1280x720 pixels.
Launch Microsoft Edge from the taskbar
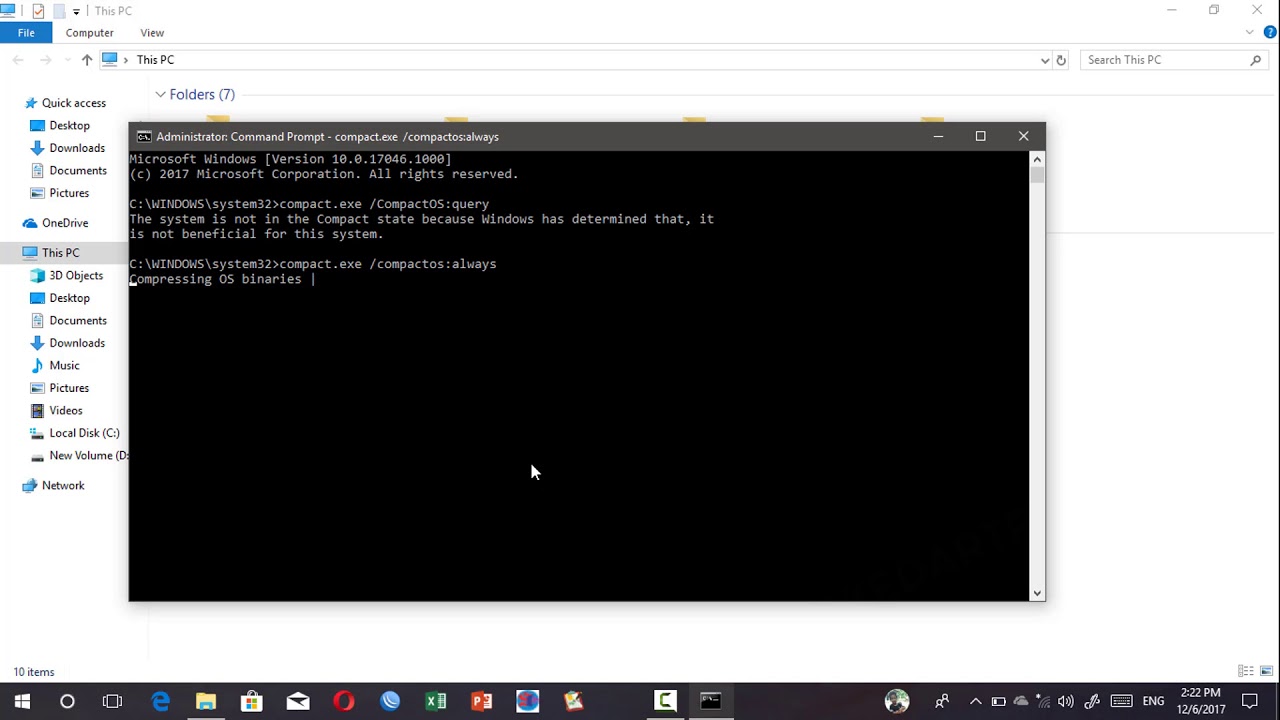coord(160,701)
